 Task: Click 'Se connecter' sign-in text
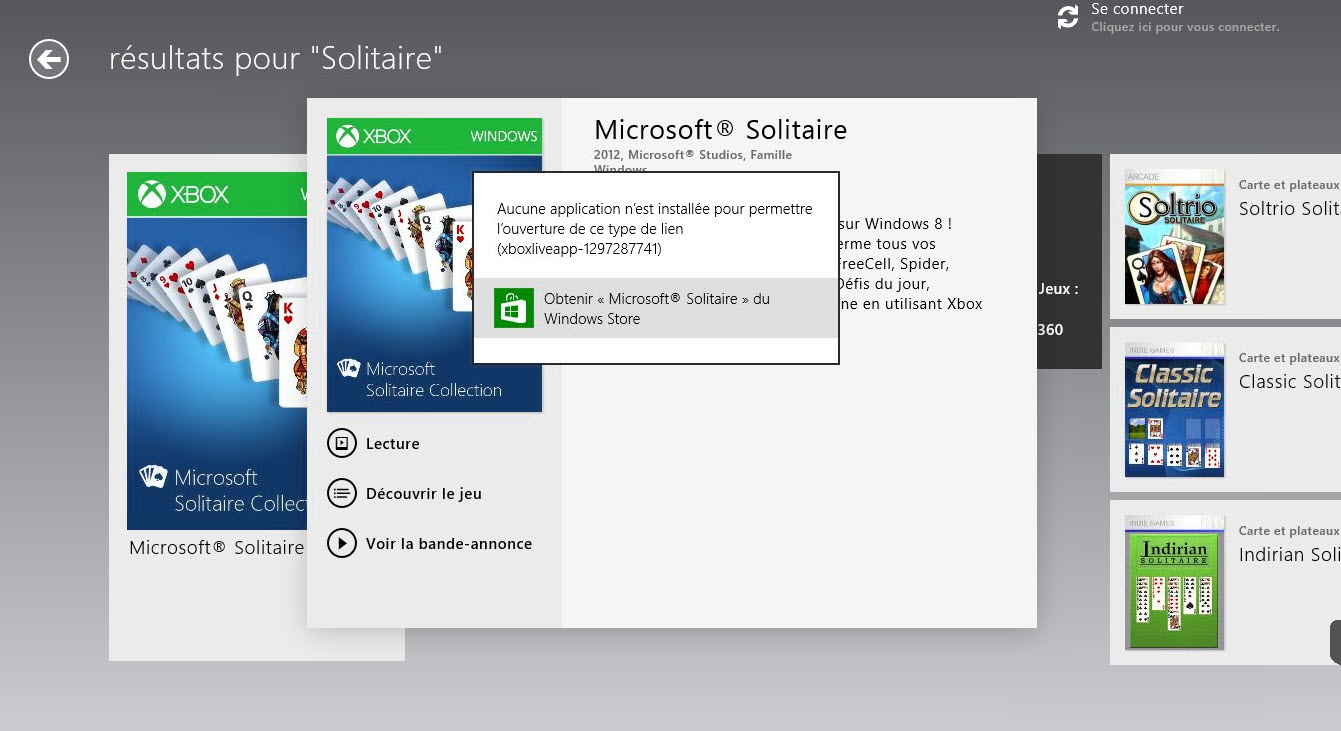1137,9
